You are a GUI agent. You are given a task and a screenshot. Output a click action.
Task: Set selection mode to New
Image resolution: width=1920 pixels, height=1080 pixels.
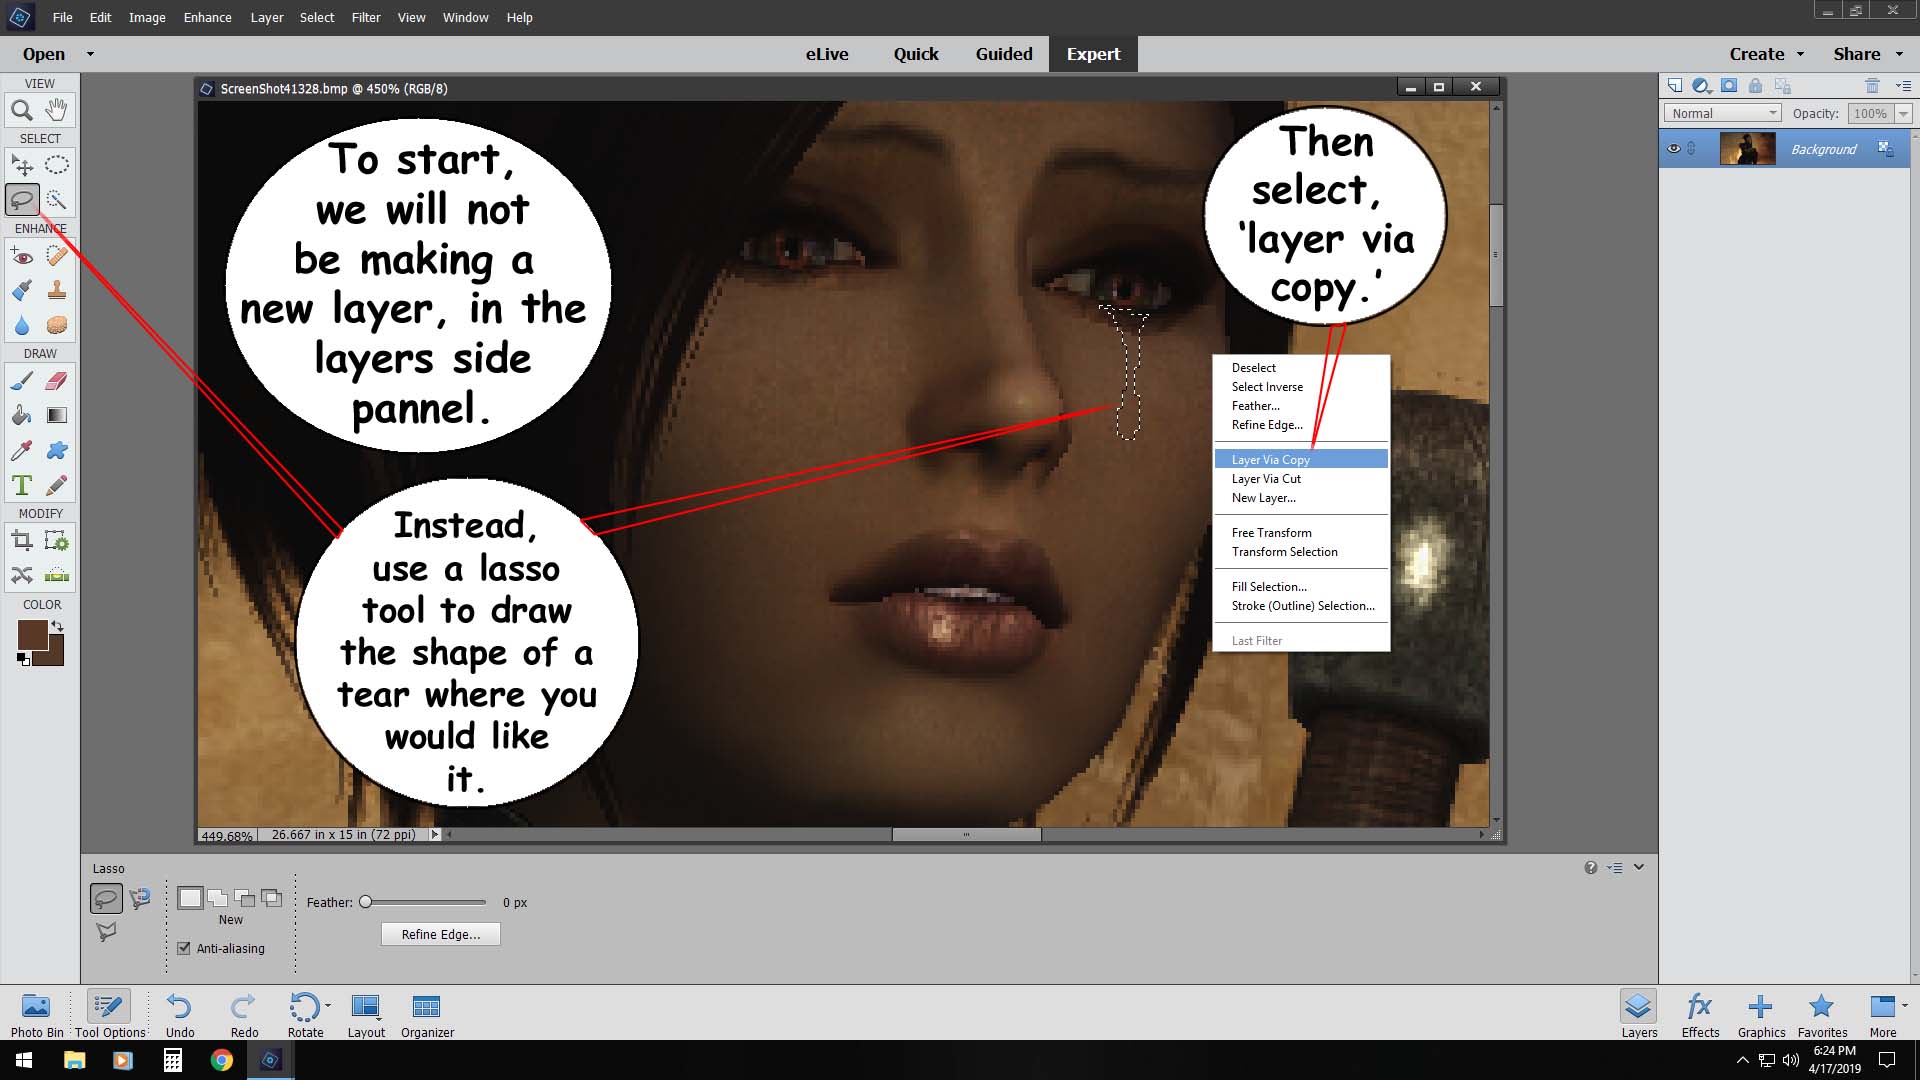click(x=190, y=898)
